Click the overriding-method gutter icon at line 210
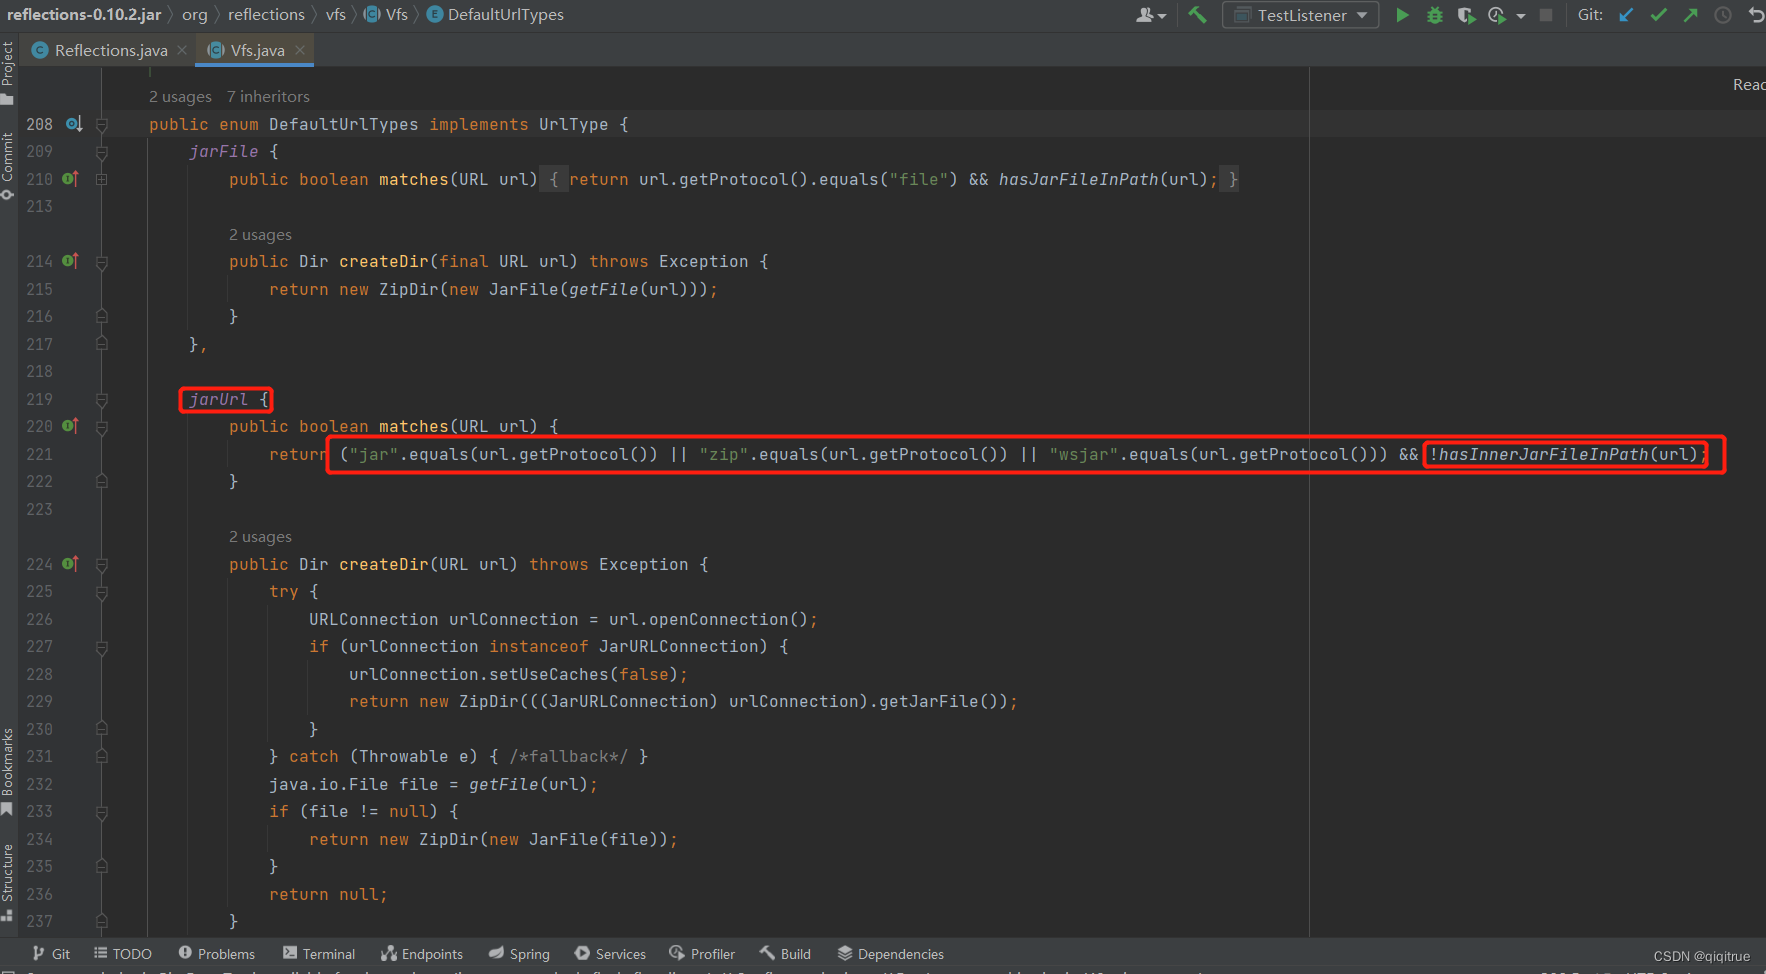1766x974 pixels. (x=70, y=178)
